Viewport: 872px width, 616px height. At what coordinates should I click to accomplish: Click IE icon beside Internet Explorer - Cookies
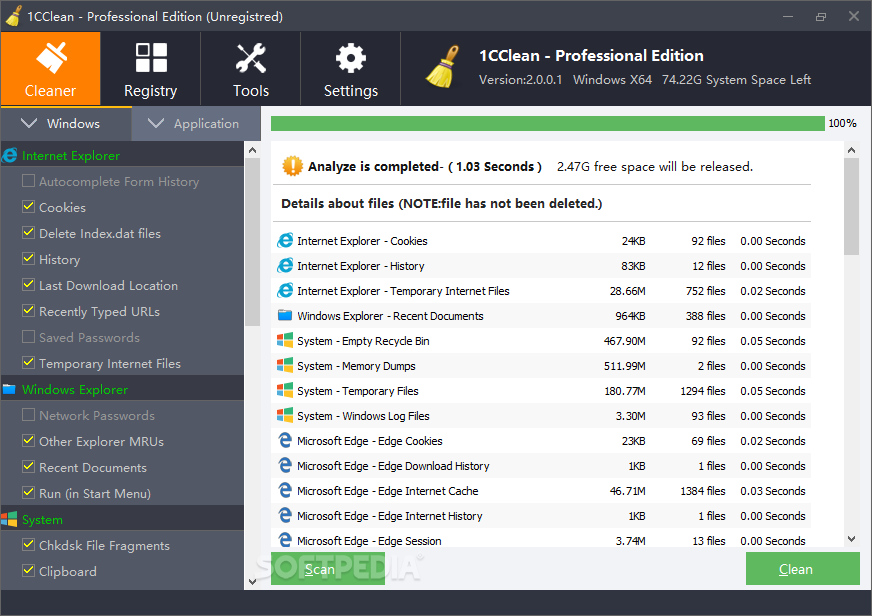285,241
